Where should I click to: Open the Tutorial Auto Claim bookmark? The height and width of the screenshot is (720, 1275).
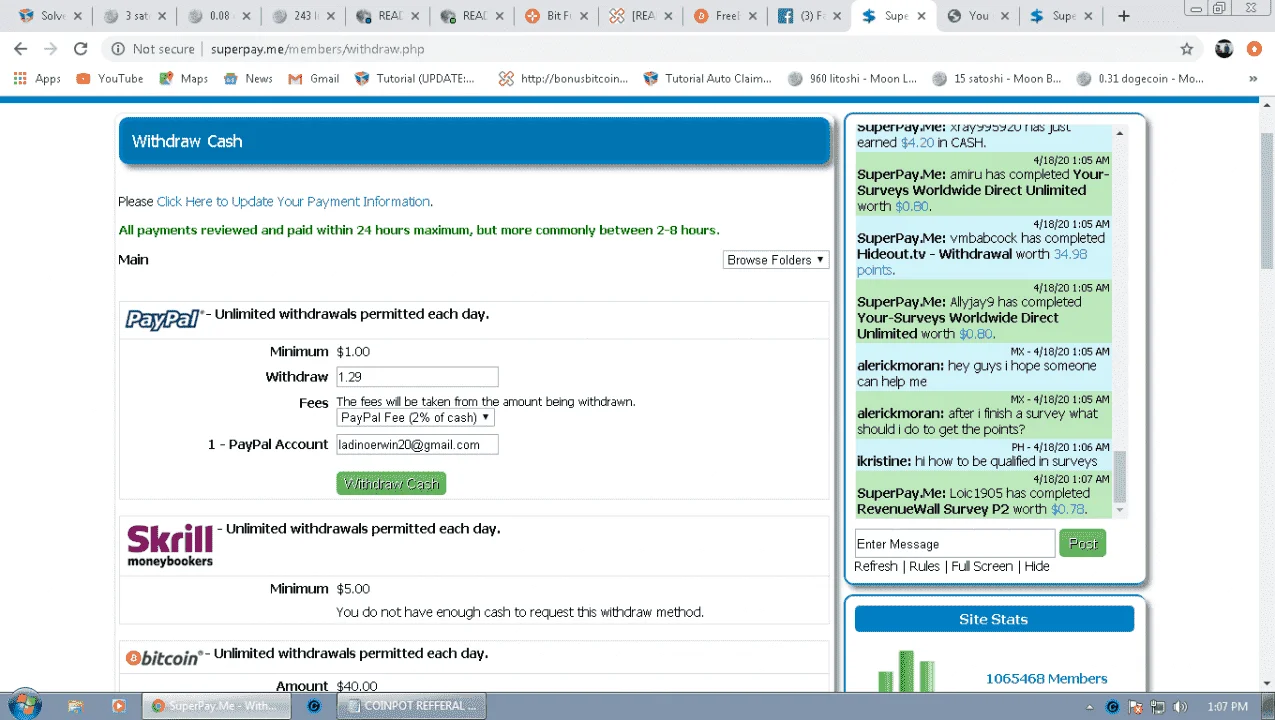click(708, 78)
